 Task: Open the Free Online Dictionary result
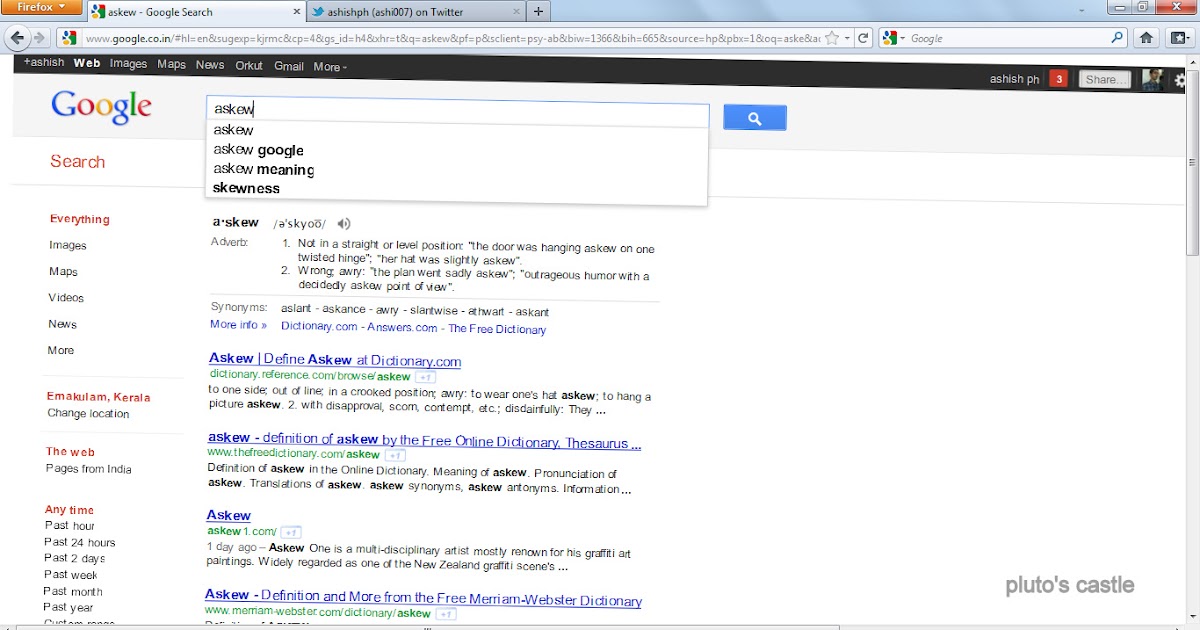tap(424, 440)
